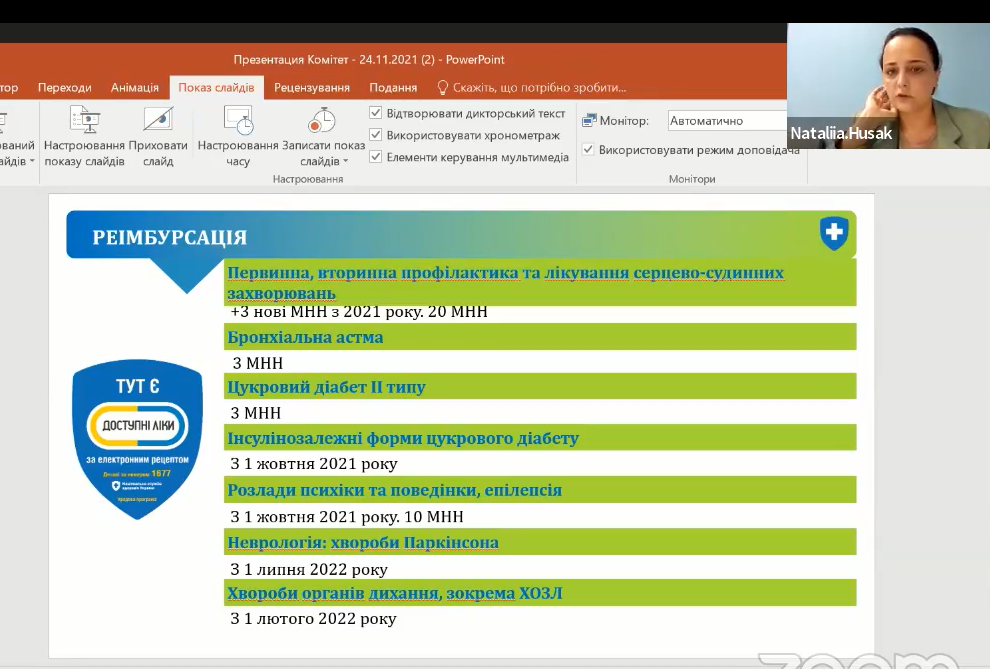Click the lightbulb Tell Me icon
Screen dimensions: 990x669
pyautogui.click(x=443, y=88)
